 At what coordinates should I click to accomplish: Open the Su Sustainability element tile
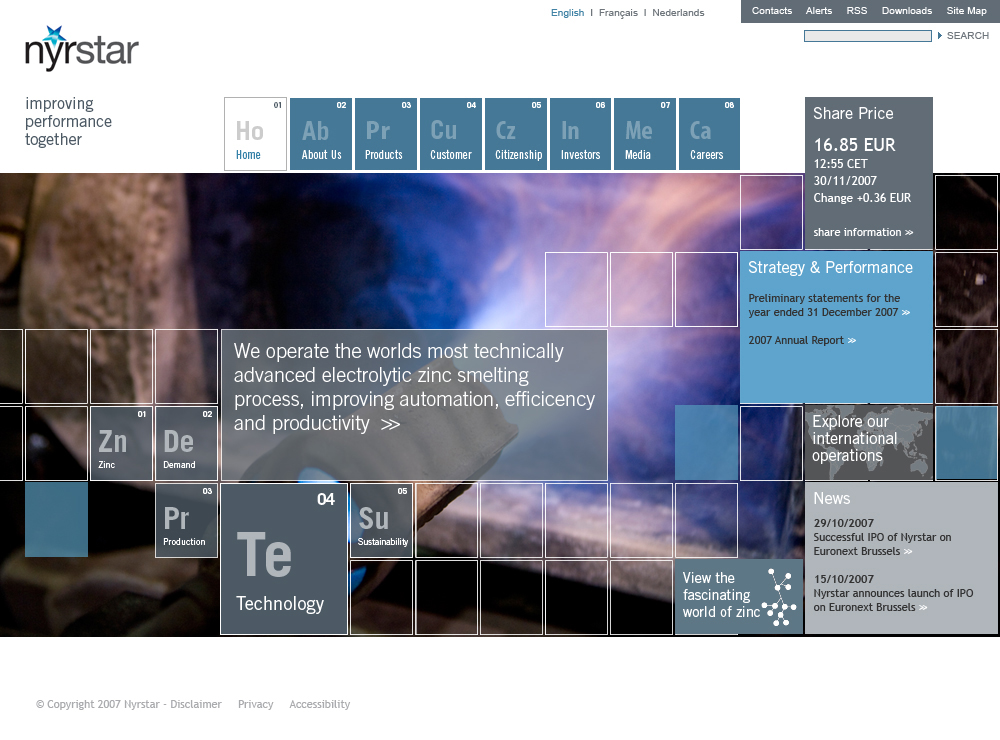coord(381,520)
